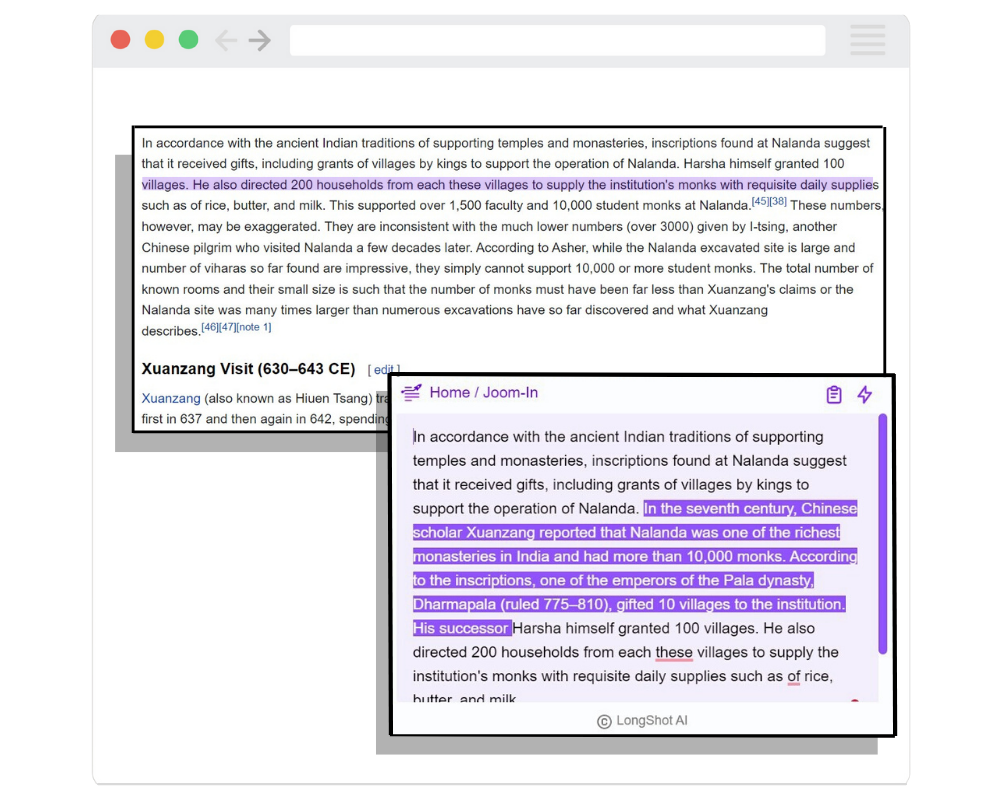This screenshot has height=800, width=1000.
Task: Click the edit link beside Xuanzang Visit heading
Action: tap(383, 369)
